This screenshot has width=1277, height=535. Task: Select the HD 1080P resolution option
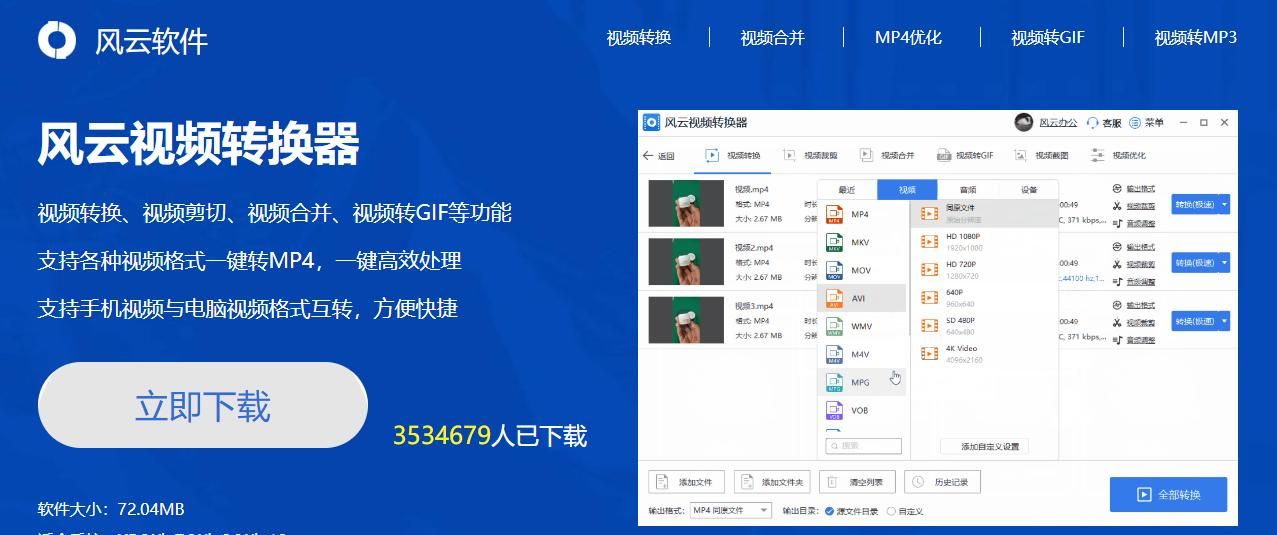pyautogui.click(x=984, y=241)
